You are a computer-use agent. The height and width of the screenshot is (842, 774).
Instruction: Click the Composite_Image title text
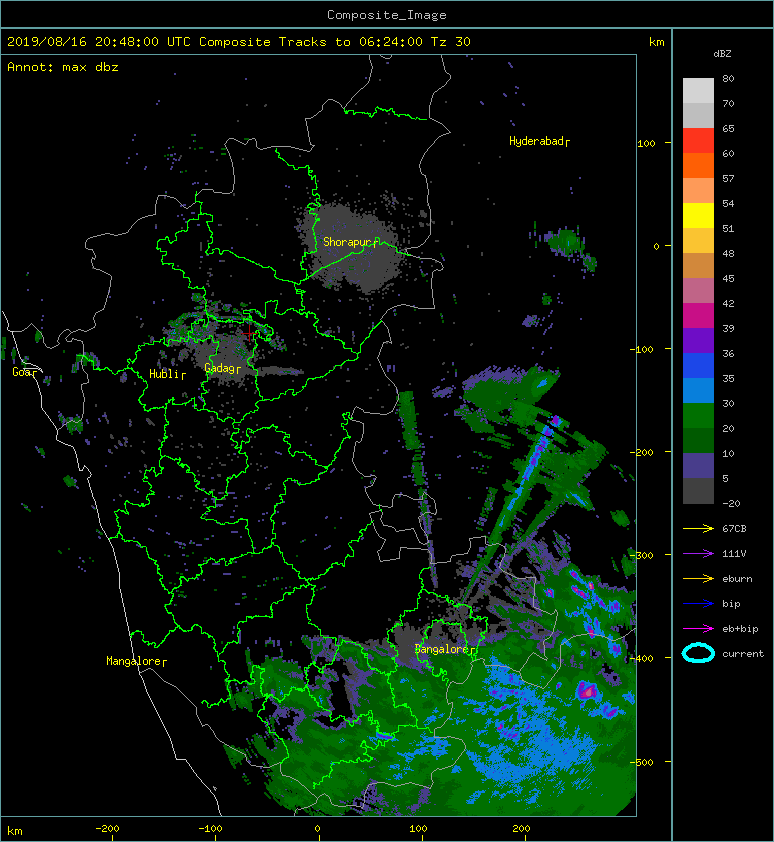387,15
